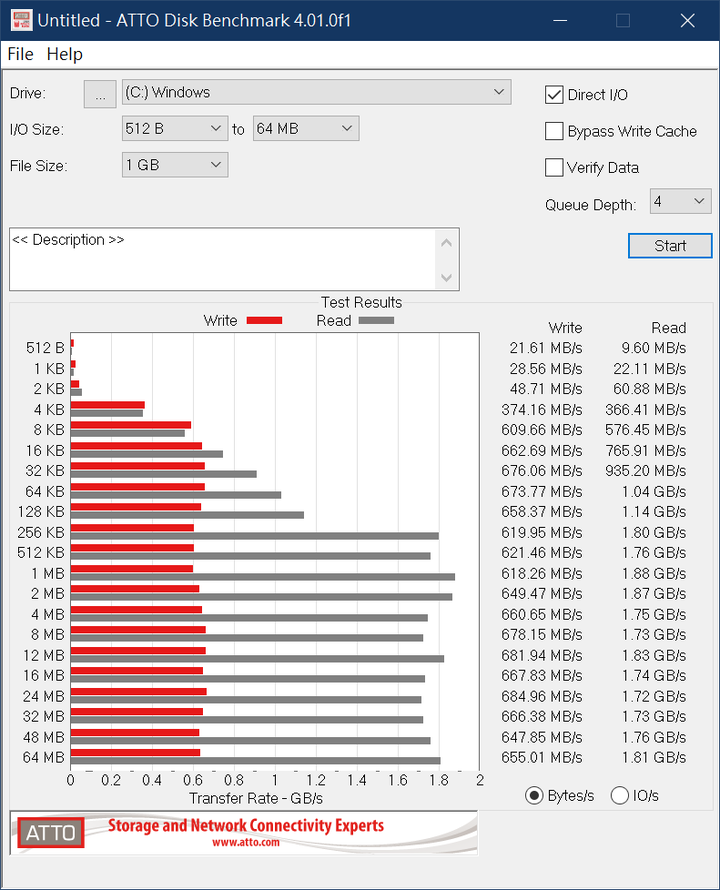The height and width of the screenshot is (890, 720).
Task: Open the File Size 1 GB dropdown
Action: pos(175,165)
